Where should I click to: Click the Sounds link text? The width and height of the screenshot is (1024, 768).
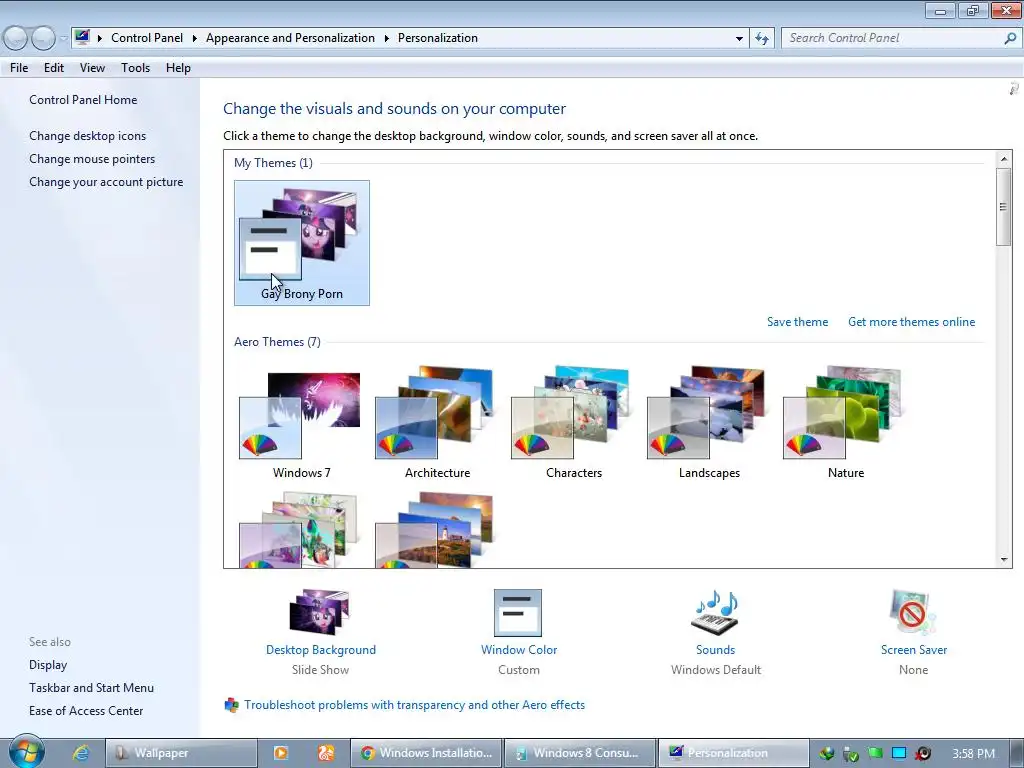[x=715, y=650]
